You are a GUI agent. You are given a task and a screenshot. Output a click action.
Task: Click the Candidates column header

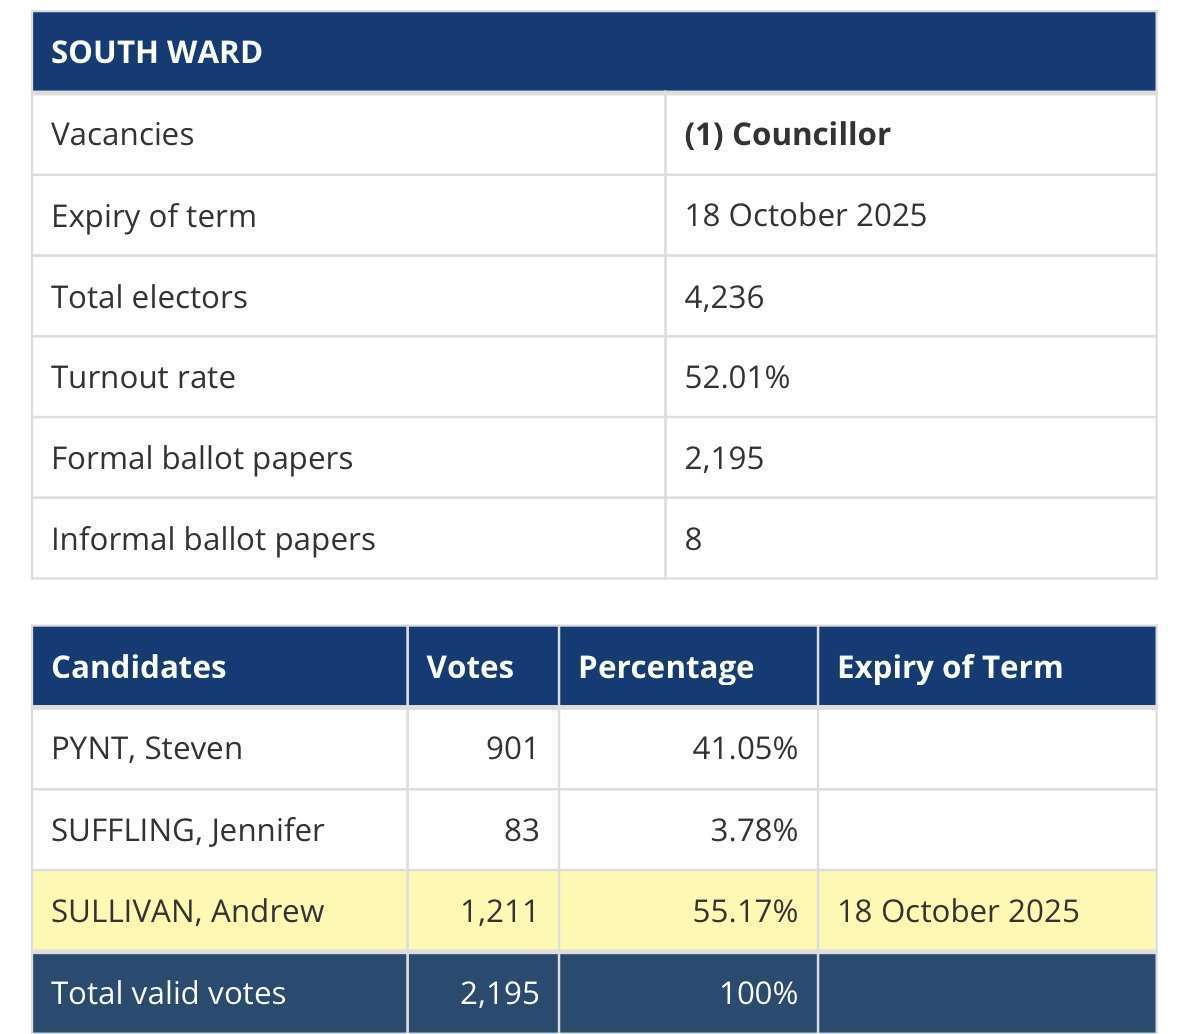pyautogui.click(x=220, y=667)
